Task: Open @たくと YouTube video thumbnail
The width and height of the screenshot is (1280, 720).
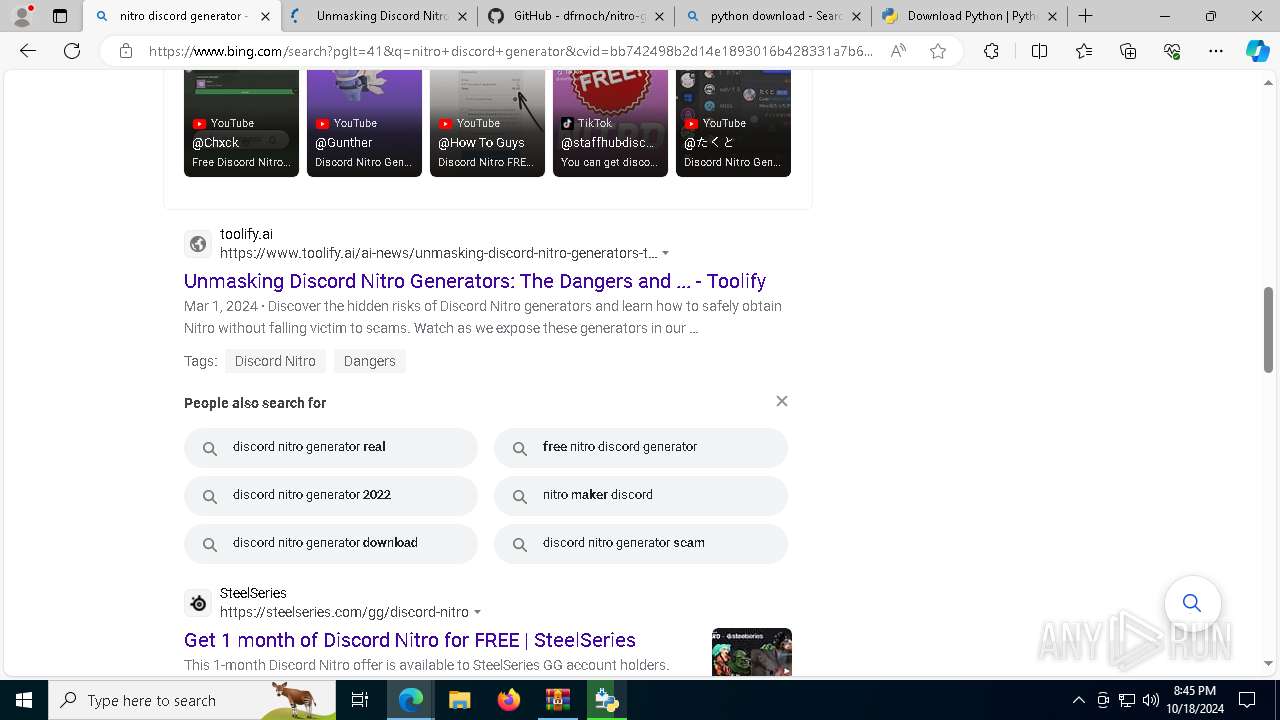Action: pyautogui.click(x=733, y=123)
